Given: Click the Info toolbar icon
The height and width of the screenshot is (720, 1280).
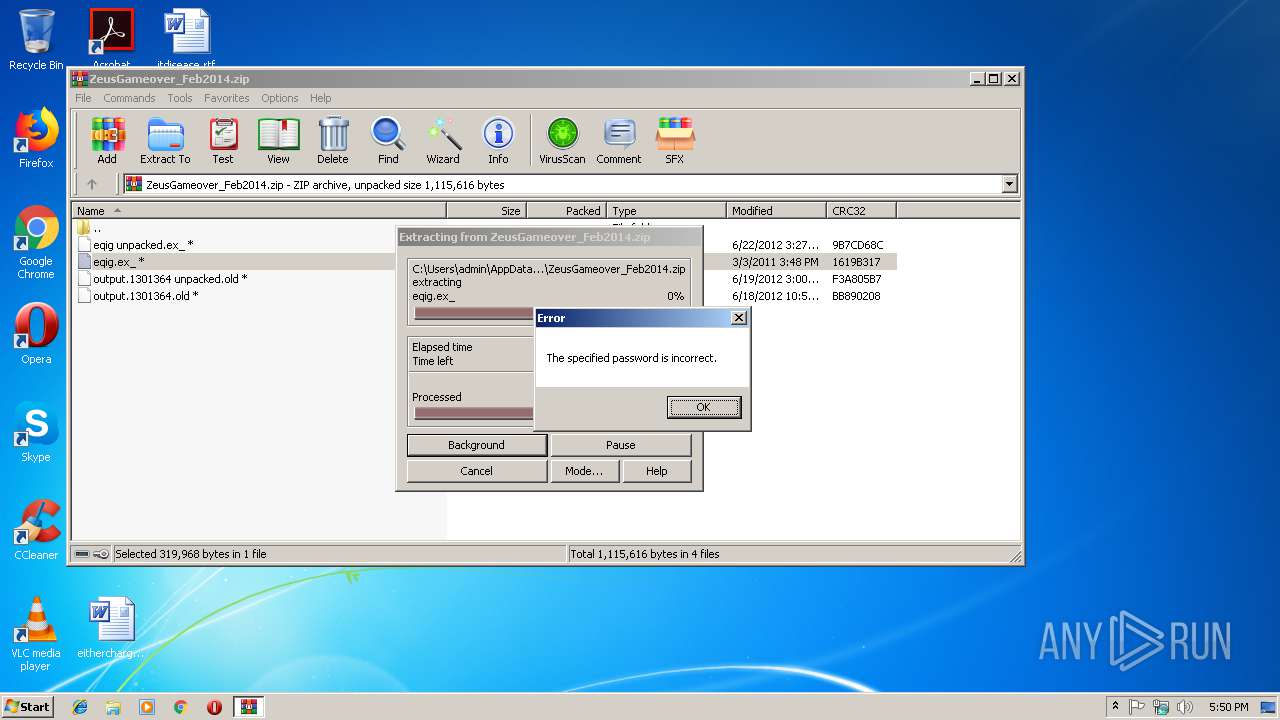Looking at the screenshot, I should (498, 140).
